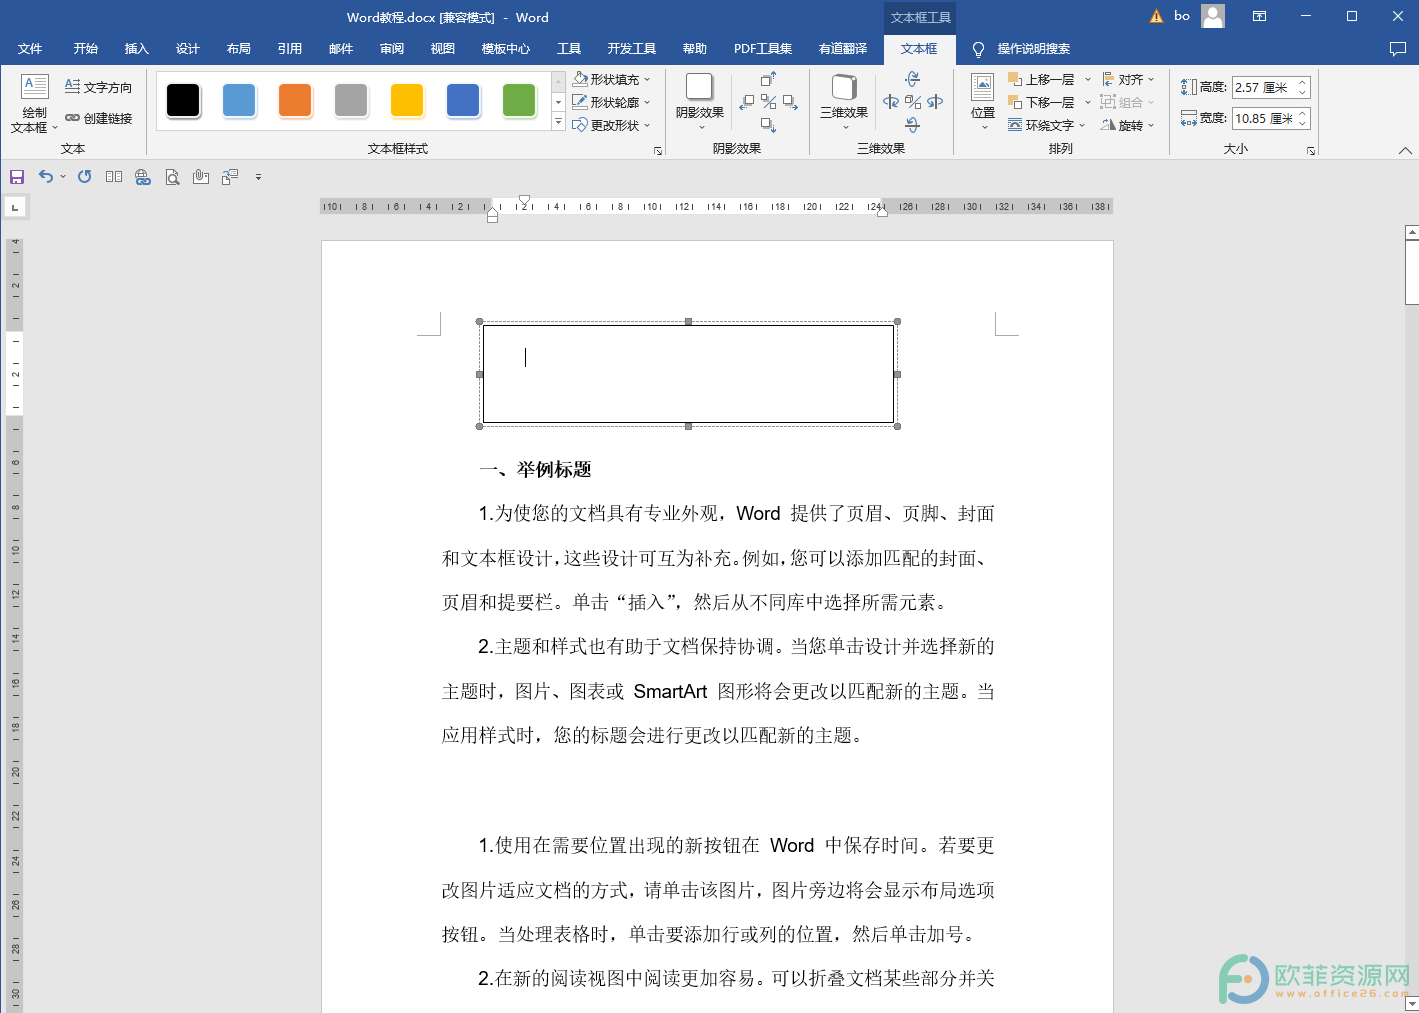Image resolution: width=1419 pixels, height=1013 pixels.
Task: Toggle 3D effect on/off center icon
Action: 912,102
